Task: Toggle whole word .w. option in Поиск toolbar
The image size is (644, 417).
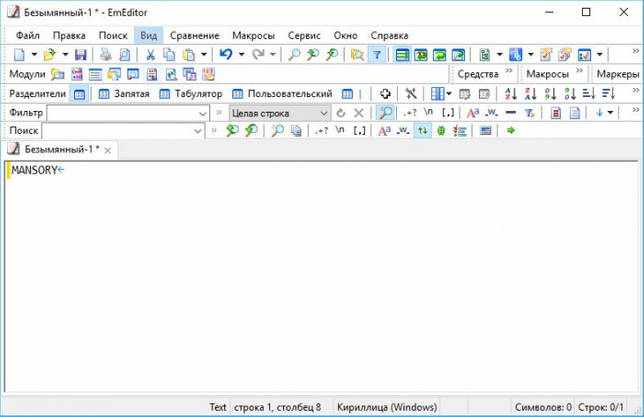Action: (x=402, y=131)
